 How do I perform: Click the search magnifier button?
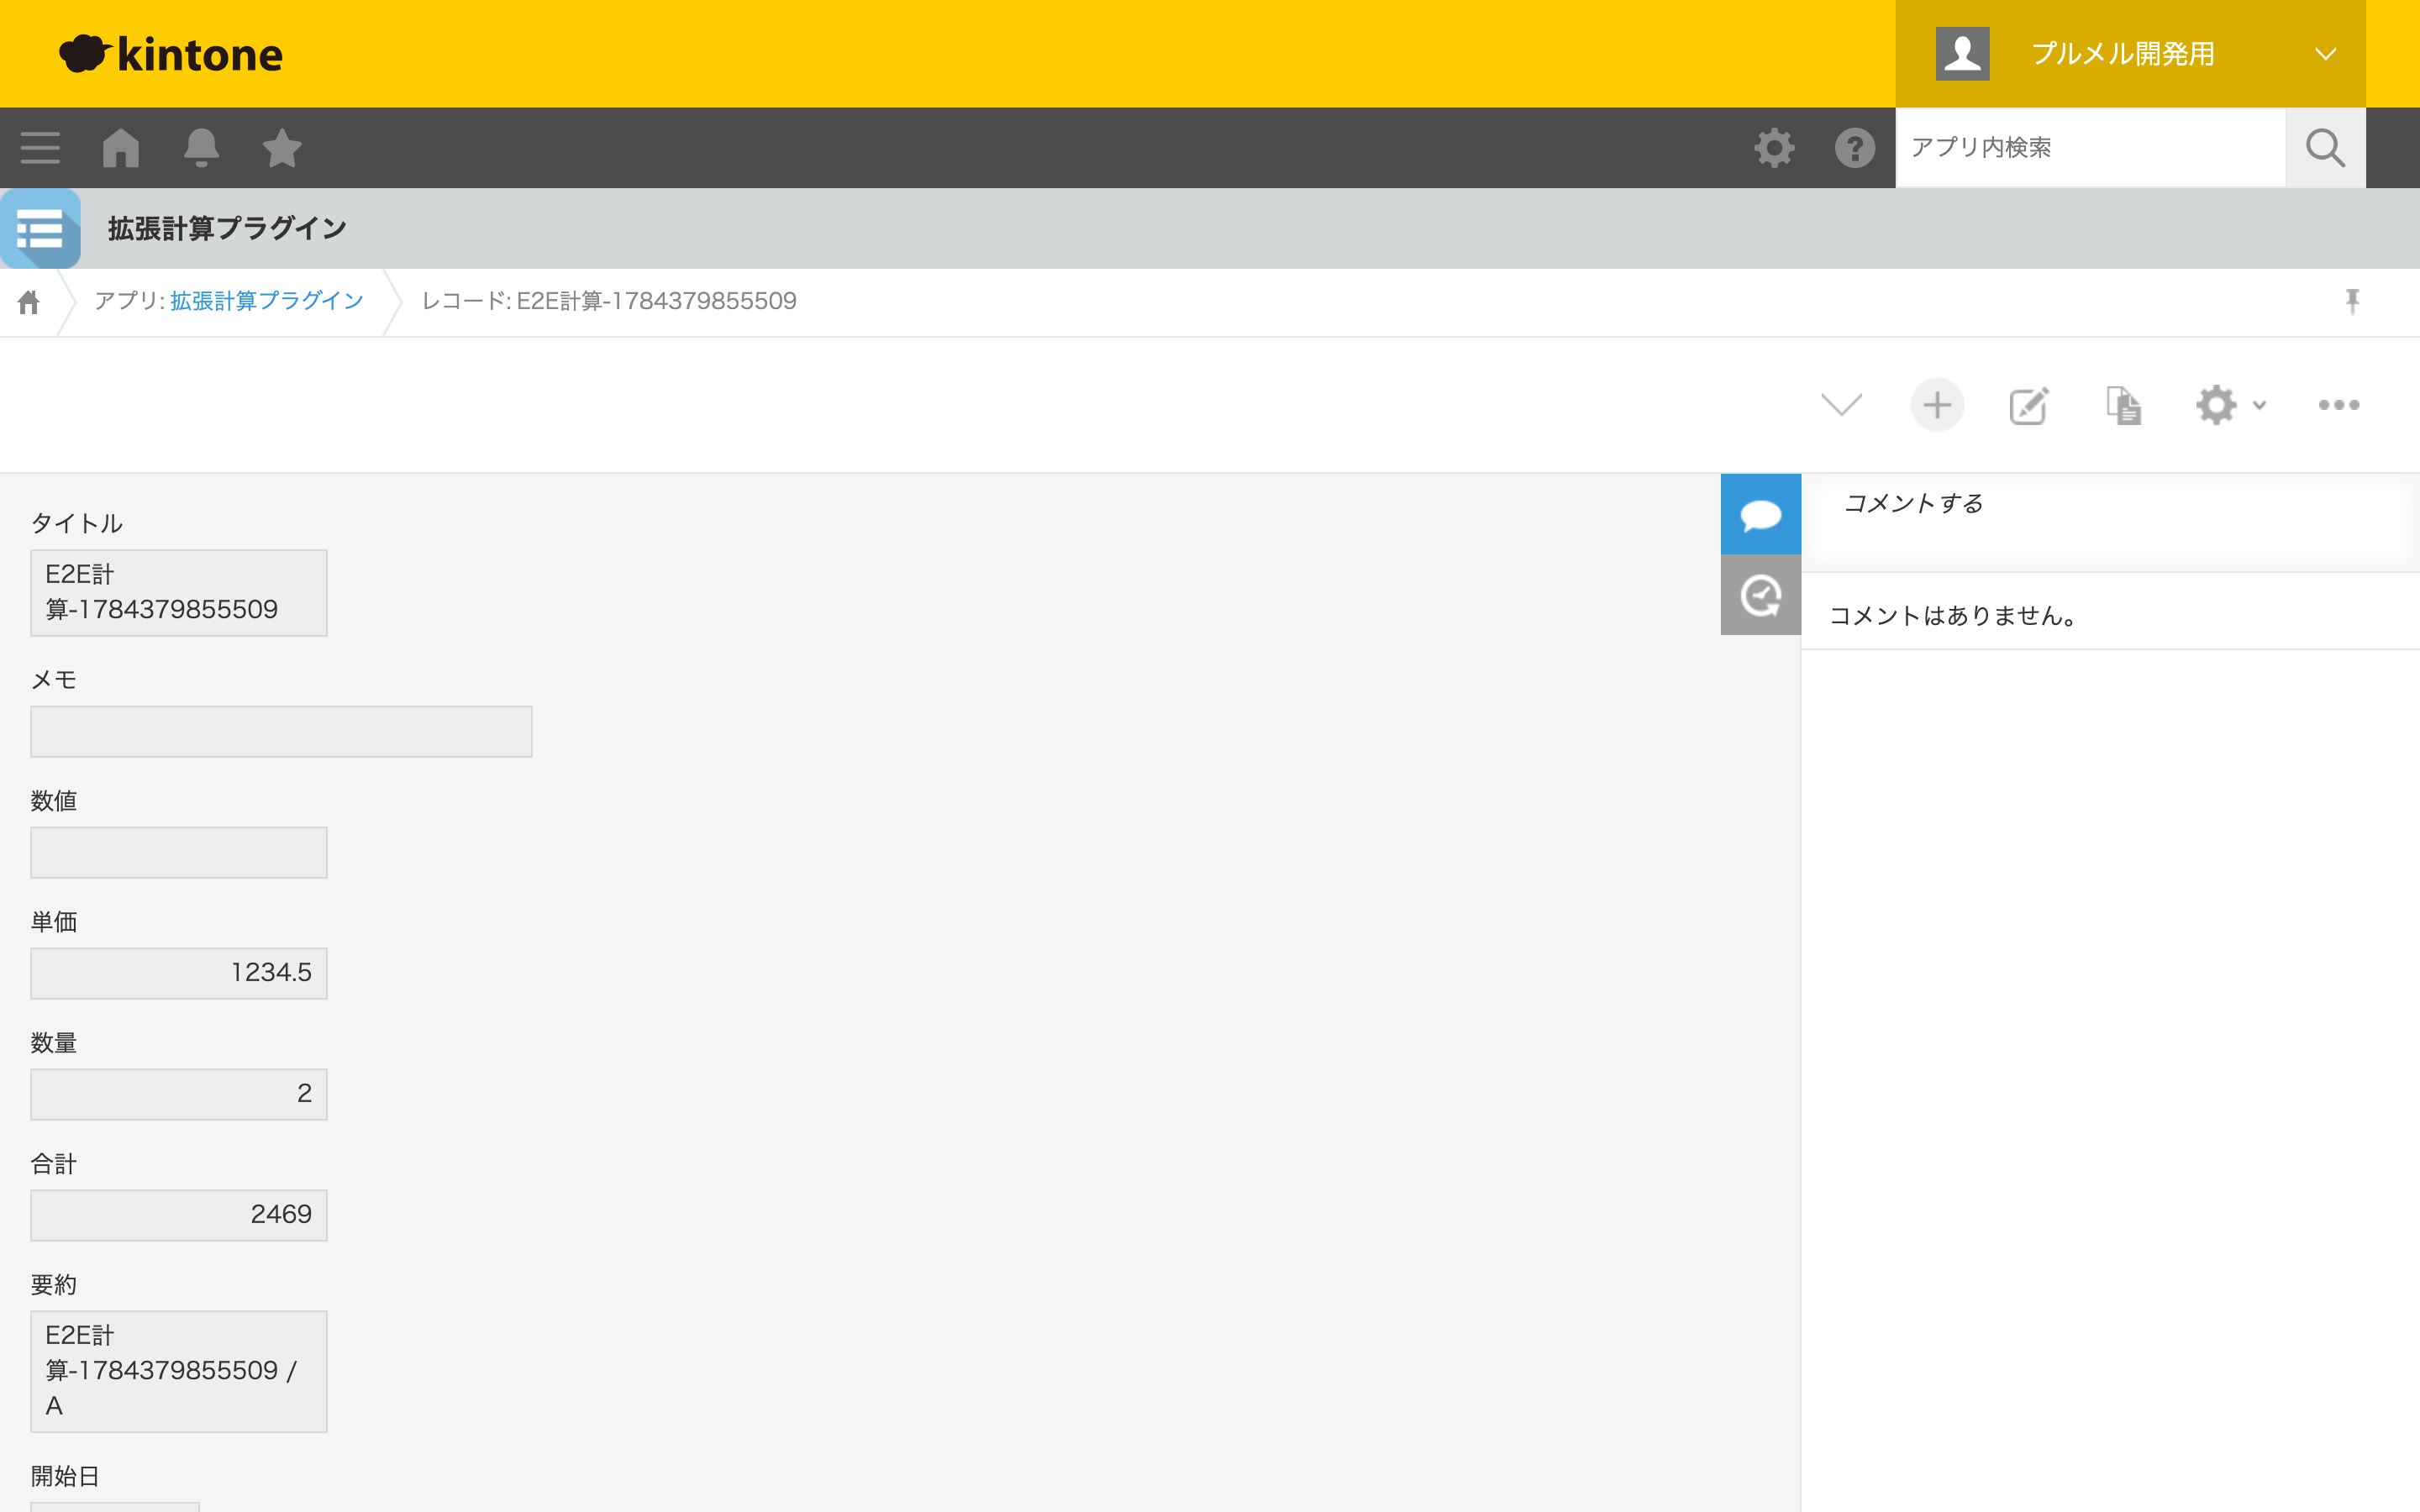2325,148
